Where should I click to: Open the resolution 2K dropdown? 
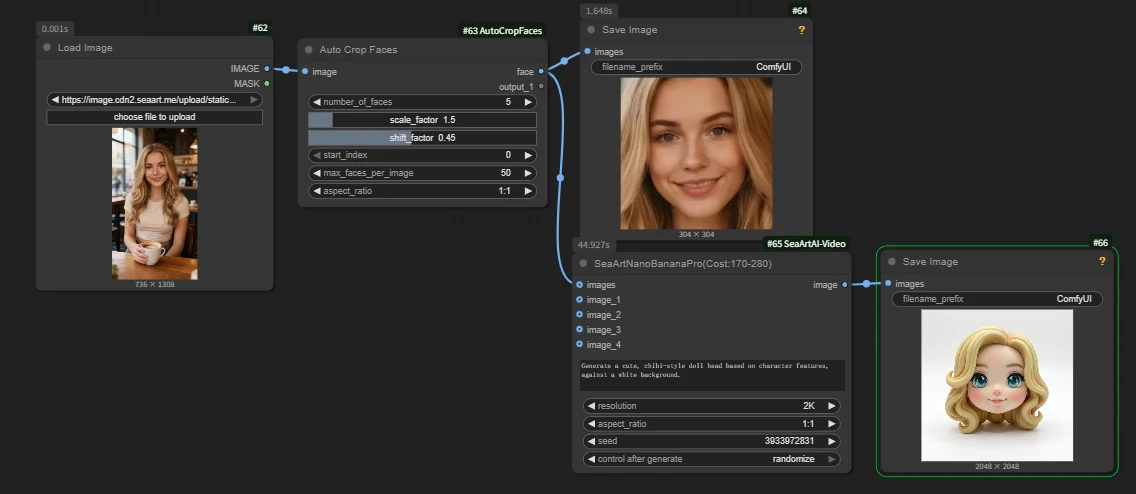[711, 406]
